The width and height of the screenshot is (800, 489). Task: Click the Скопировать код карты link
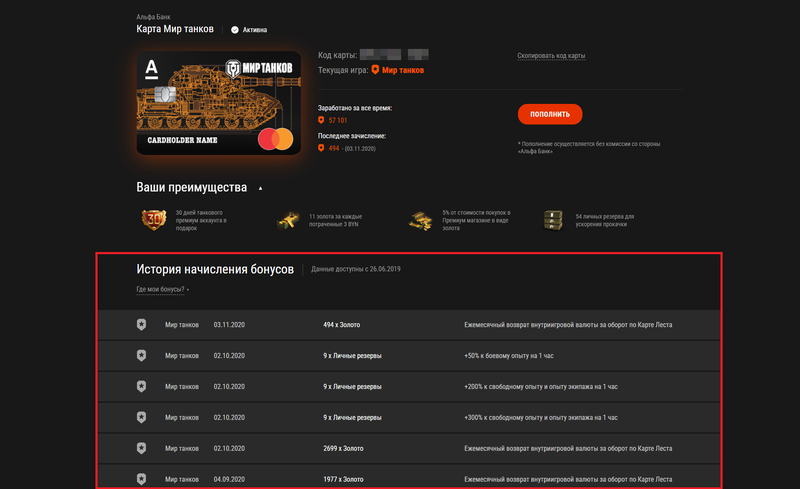pos(551,56)
